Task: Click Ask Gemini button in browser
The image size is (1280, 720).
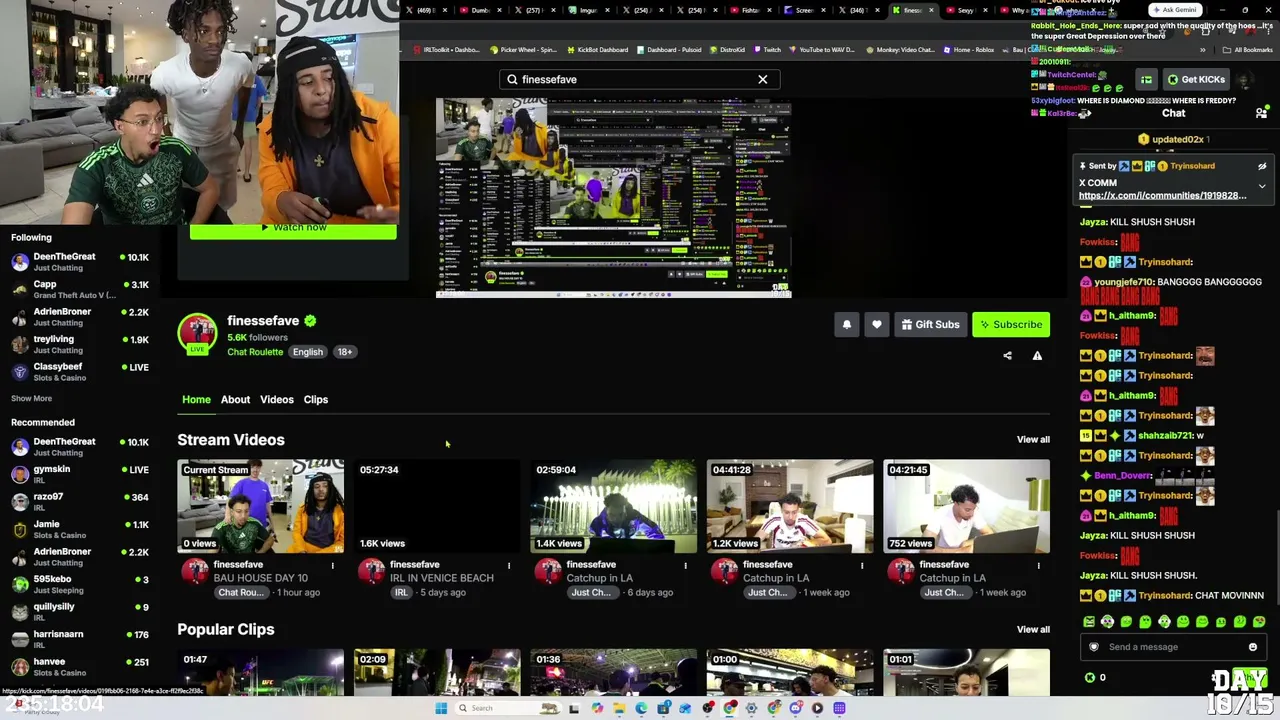Action: click(1174, 10)
